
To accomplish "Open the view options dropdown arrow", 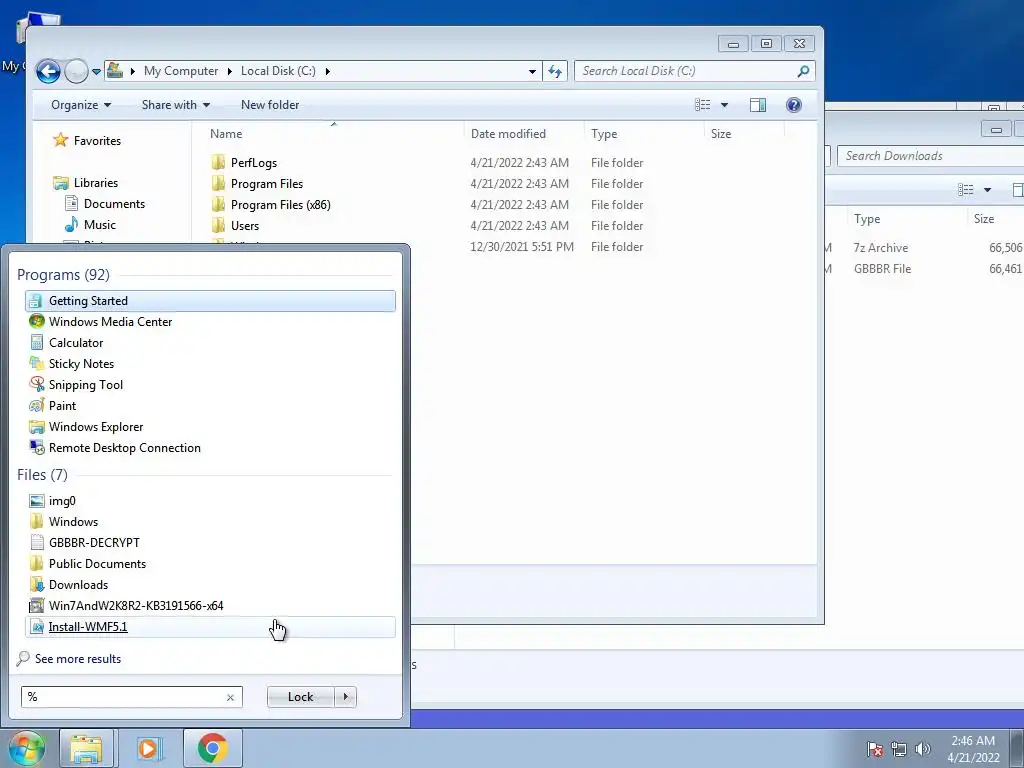I will tap(724, 105).
